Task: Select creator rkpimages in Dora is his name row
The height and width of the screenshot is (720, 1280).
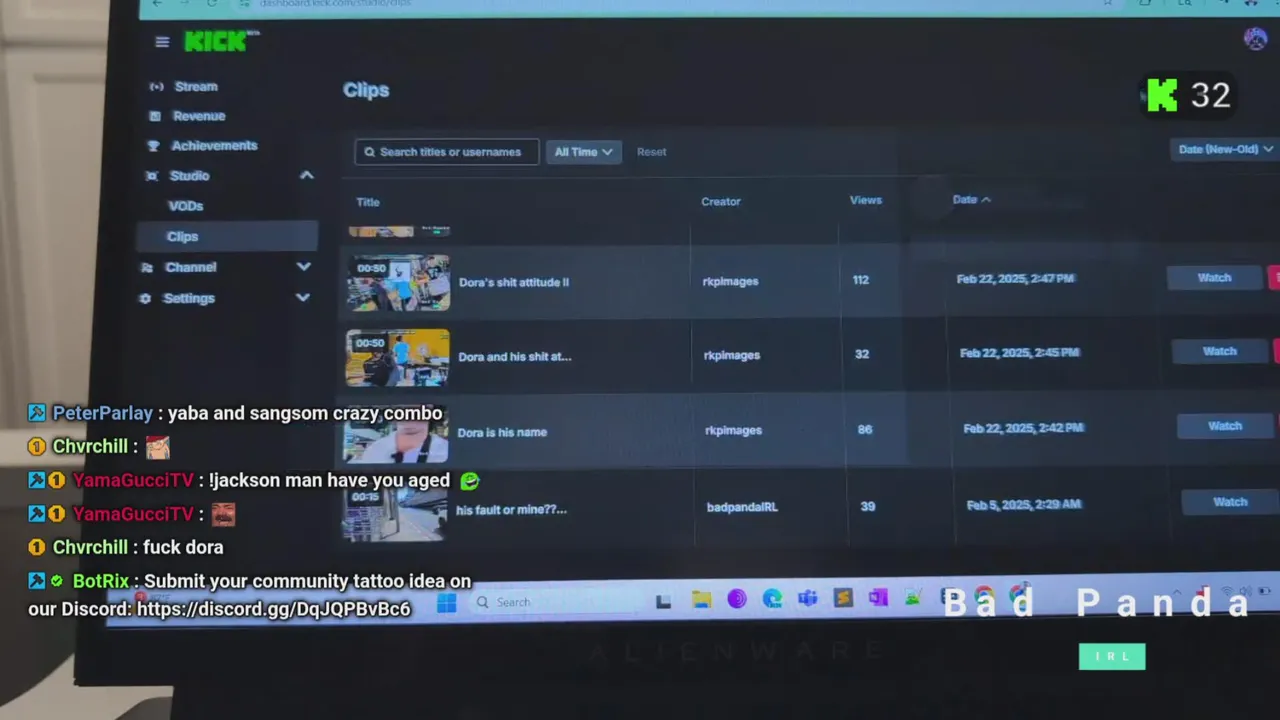Action: [x=733, y=430]
